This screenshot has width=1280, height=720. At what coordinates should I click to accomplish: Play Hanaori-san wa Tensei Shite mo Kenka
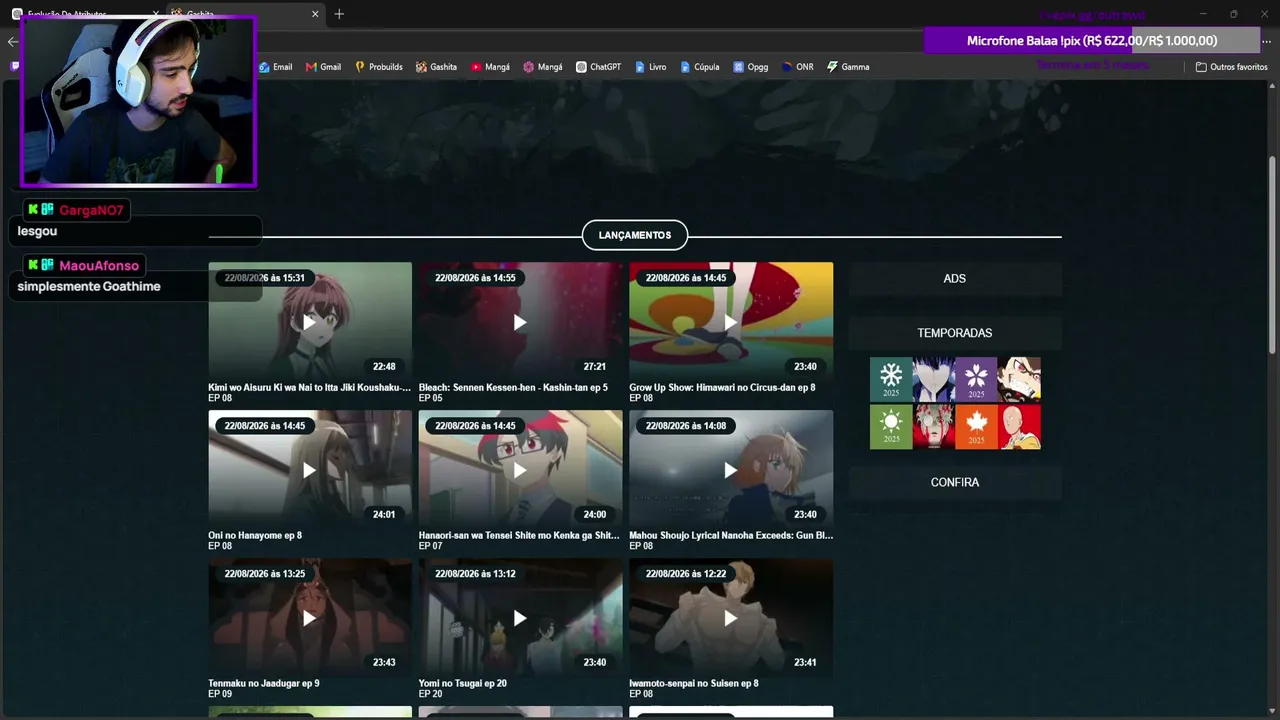[x=520, y=470]
